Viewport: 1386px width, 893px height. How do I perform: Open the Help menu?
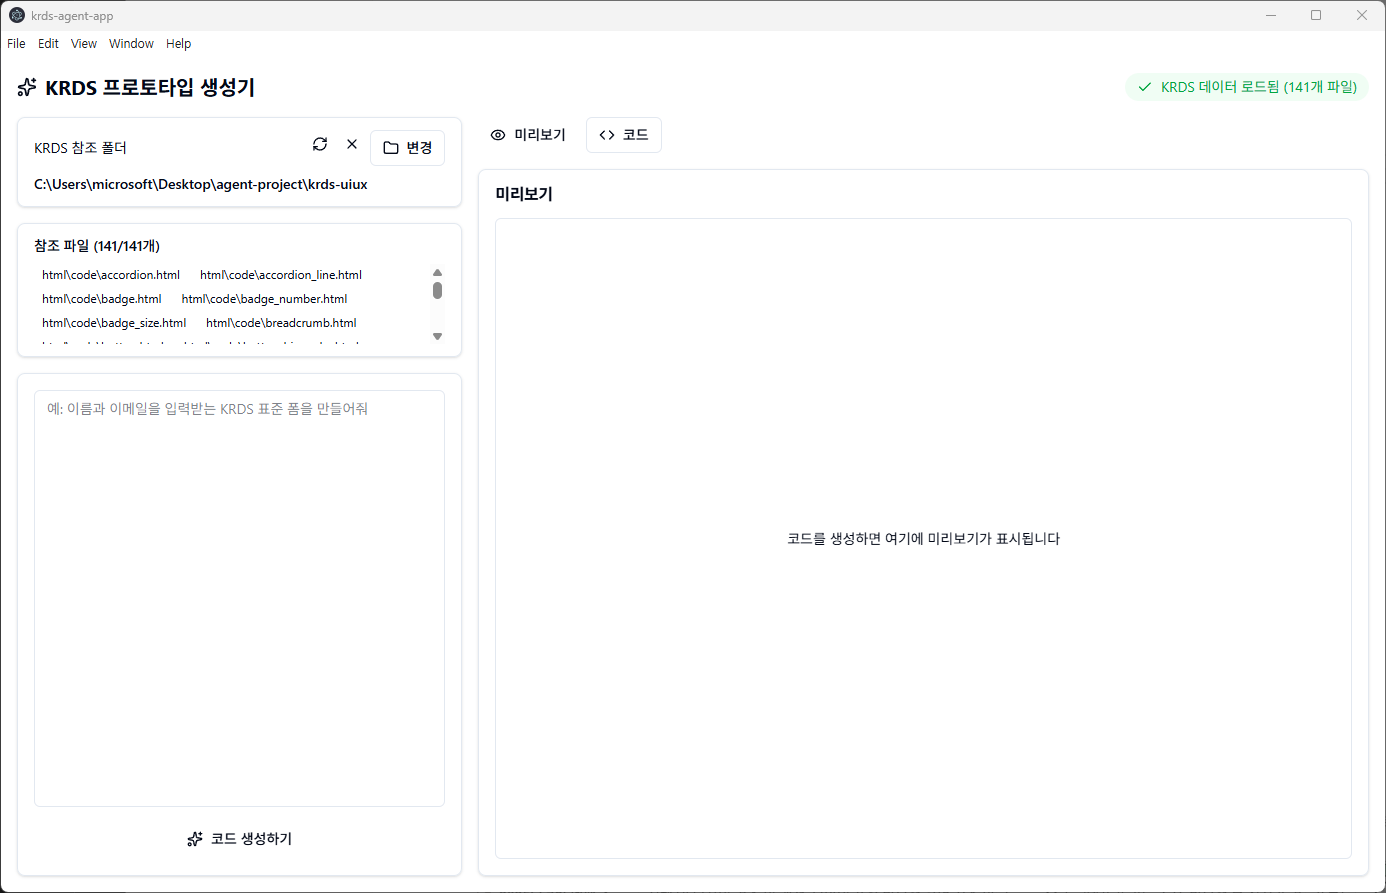pyautogui.click(x=179, y=44)
